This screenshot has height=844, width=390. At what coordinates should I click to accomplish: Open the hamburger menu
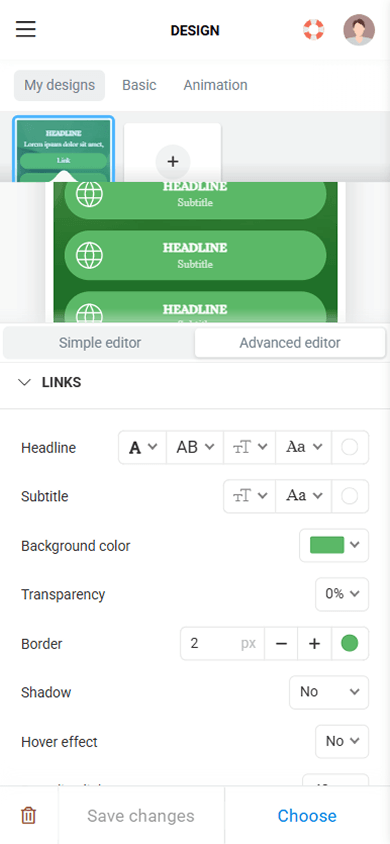tap(25, 29)
